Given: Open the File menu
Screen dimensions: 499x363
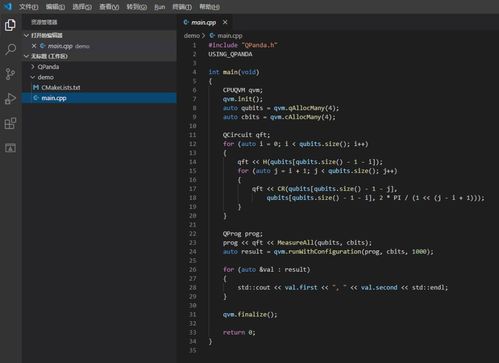Looking at the screenshot, I should (x=28, y=7).
